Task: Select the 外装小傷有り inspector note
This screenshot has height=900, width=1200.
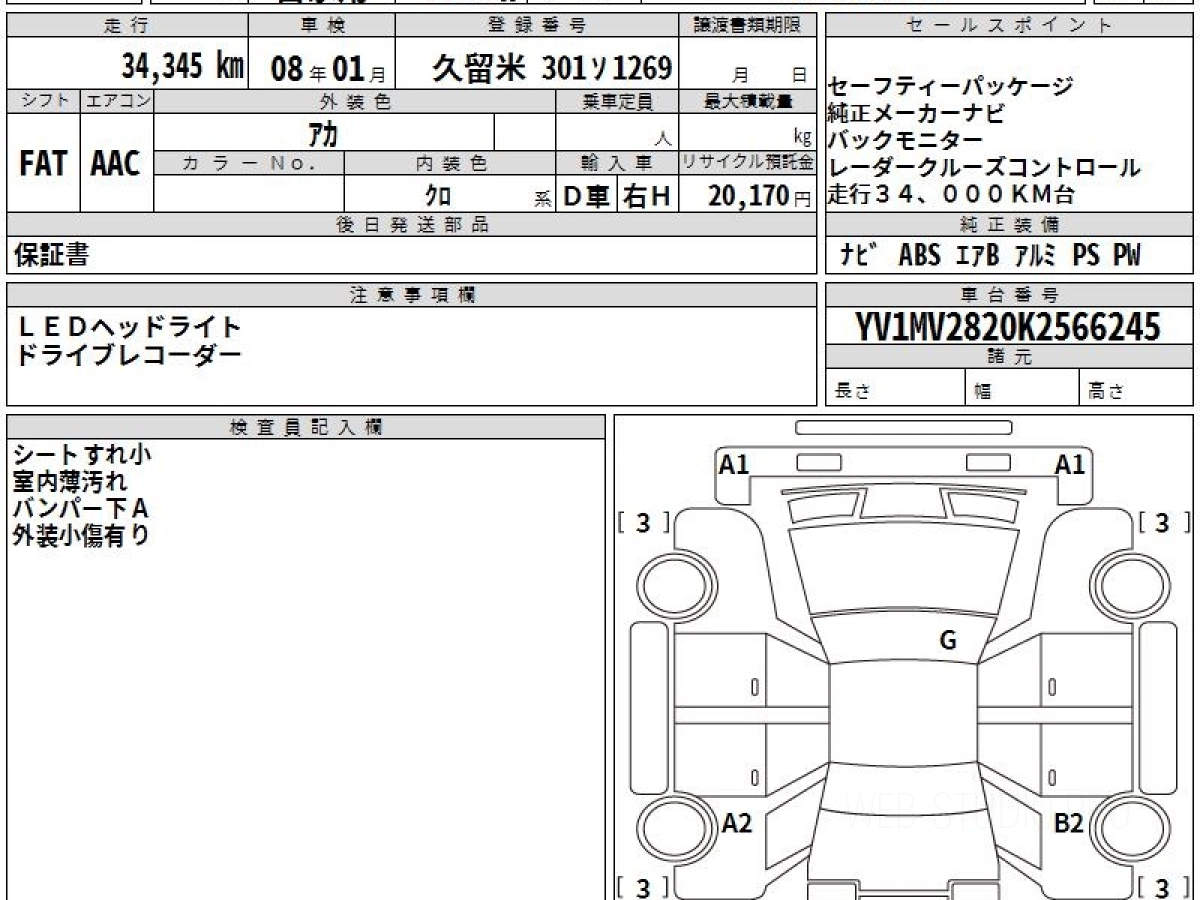Action: point(81,535)
